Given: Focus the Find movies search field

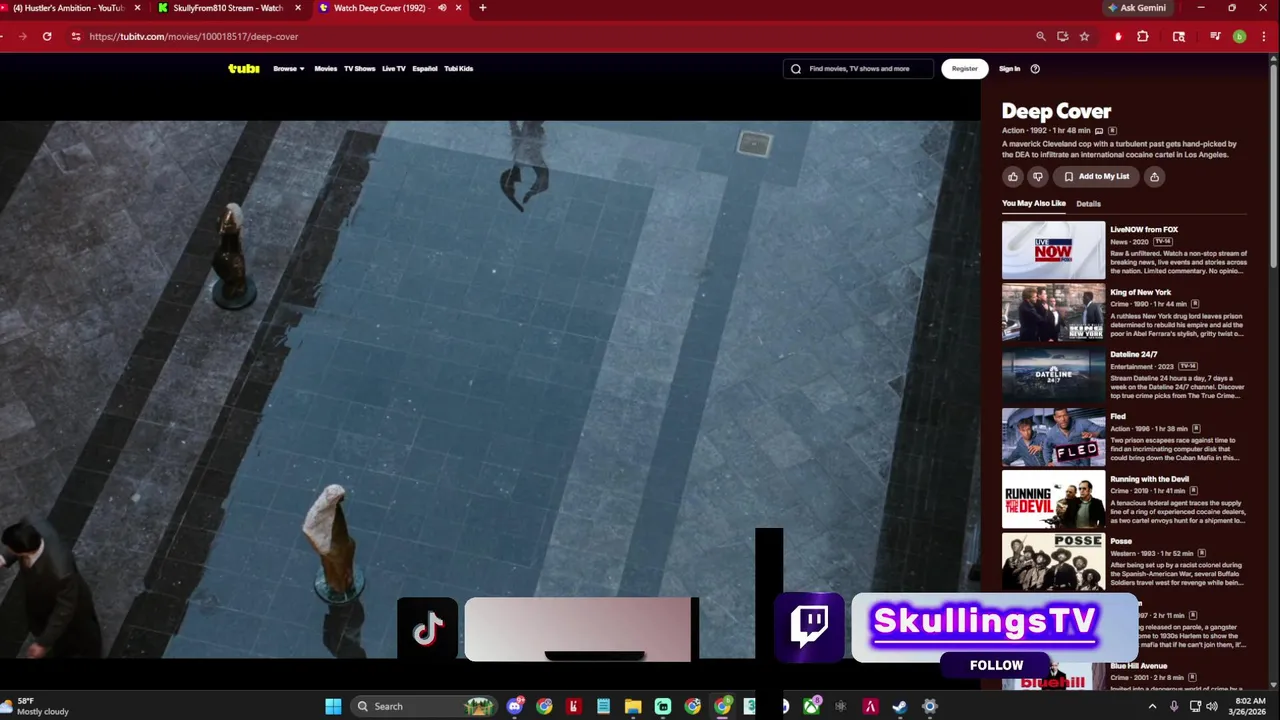Looking at the screenshot, I should point(858,69).
